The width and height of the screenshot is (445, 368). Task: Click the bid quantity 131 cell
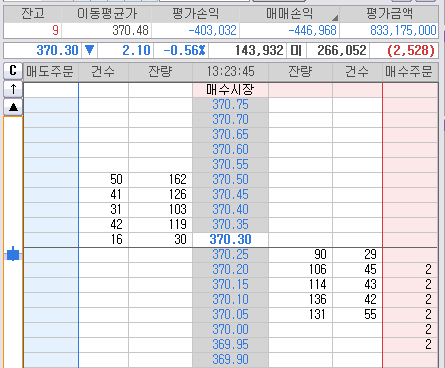point(300,315)
